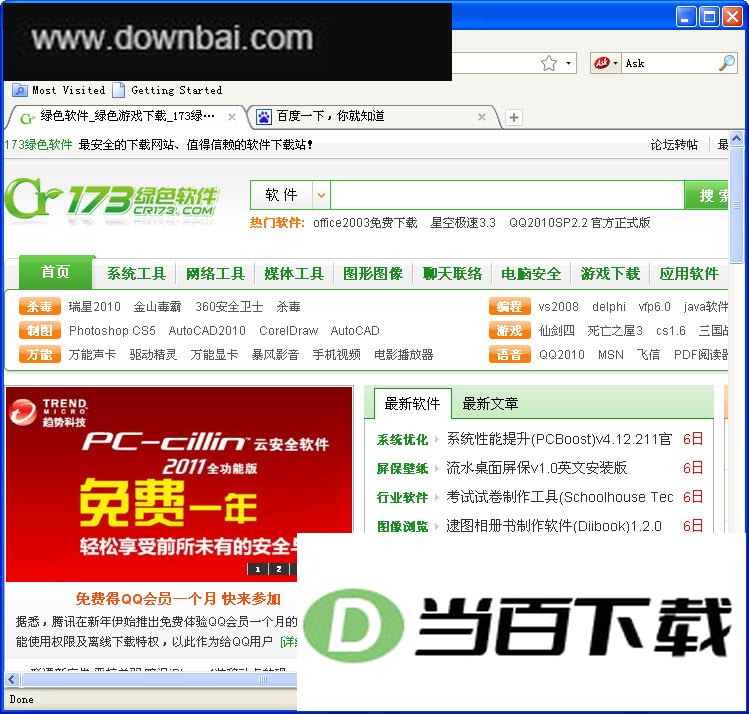Open the address bar history dropdown arrow
749x714 pixels.
click(x=568, y=63)
